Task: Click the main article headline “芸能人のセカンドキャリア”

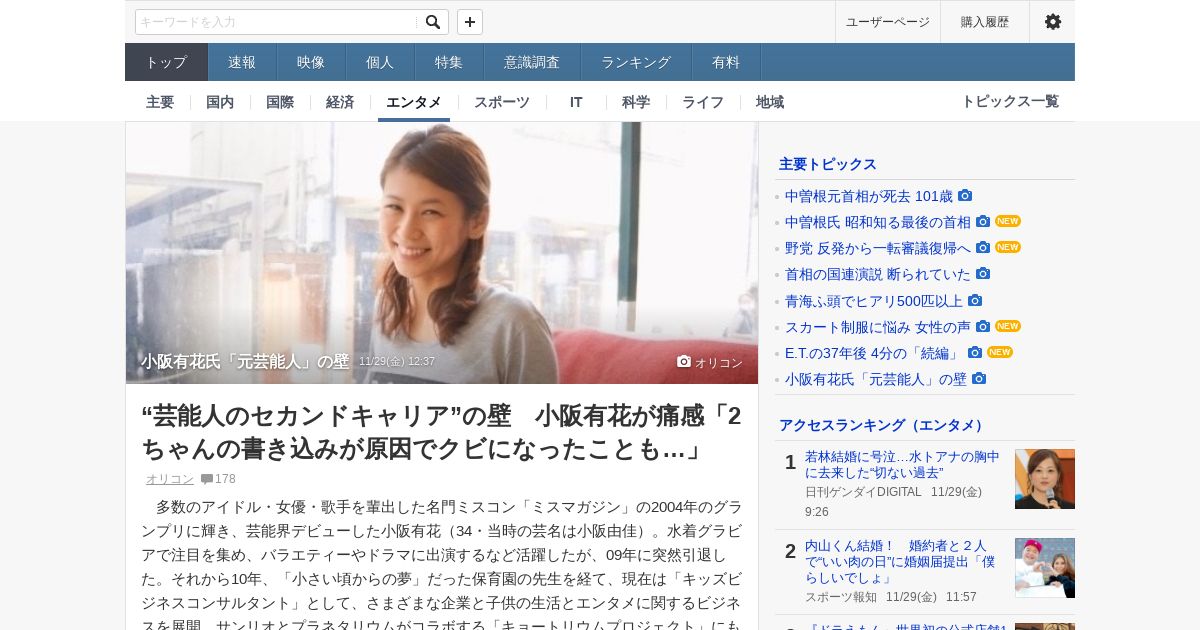Action: (442, 432)
